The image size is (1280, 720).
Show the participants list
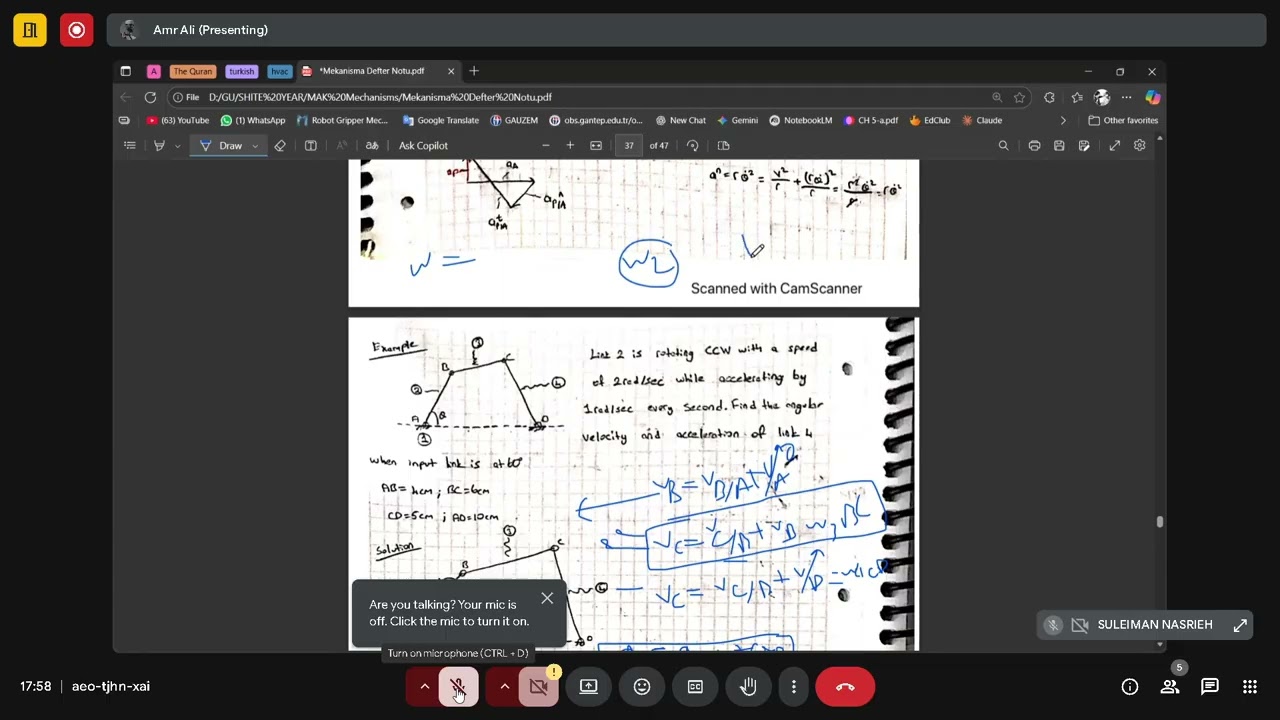(1170, 687)
